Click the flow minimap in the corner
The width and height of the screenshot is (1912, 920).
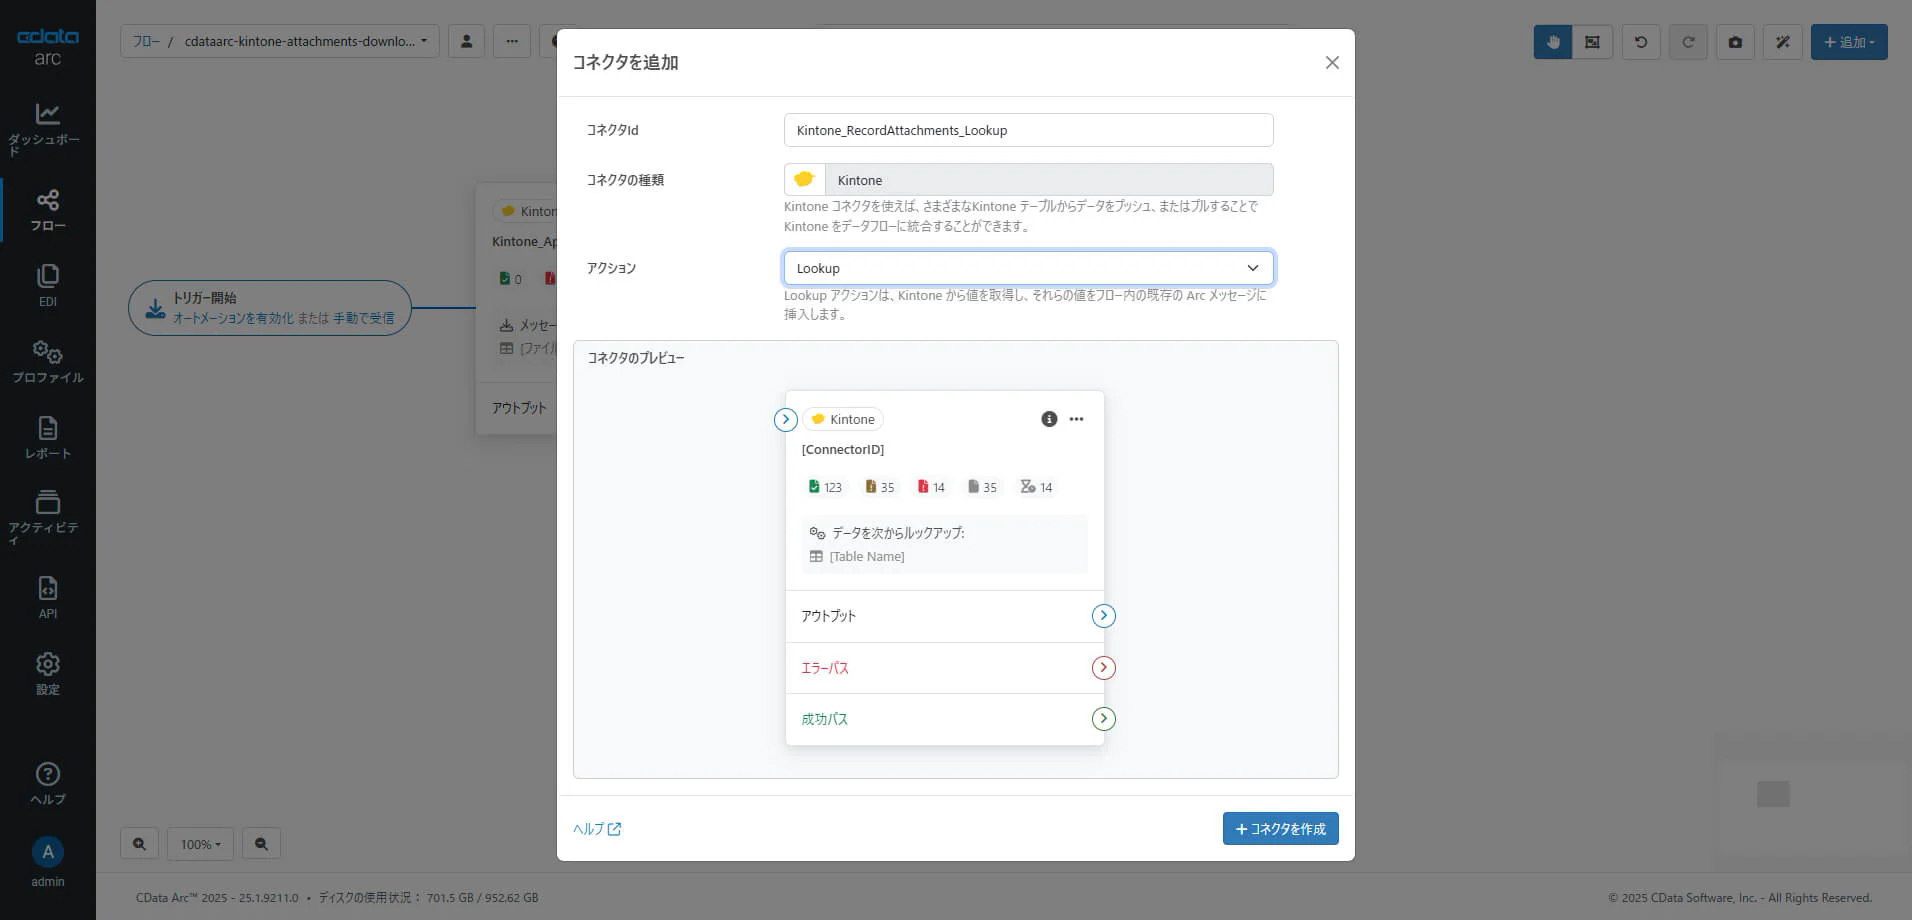1810,800
